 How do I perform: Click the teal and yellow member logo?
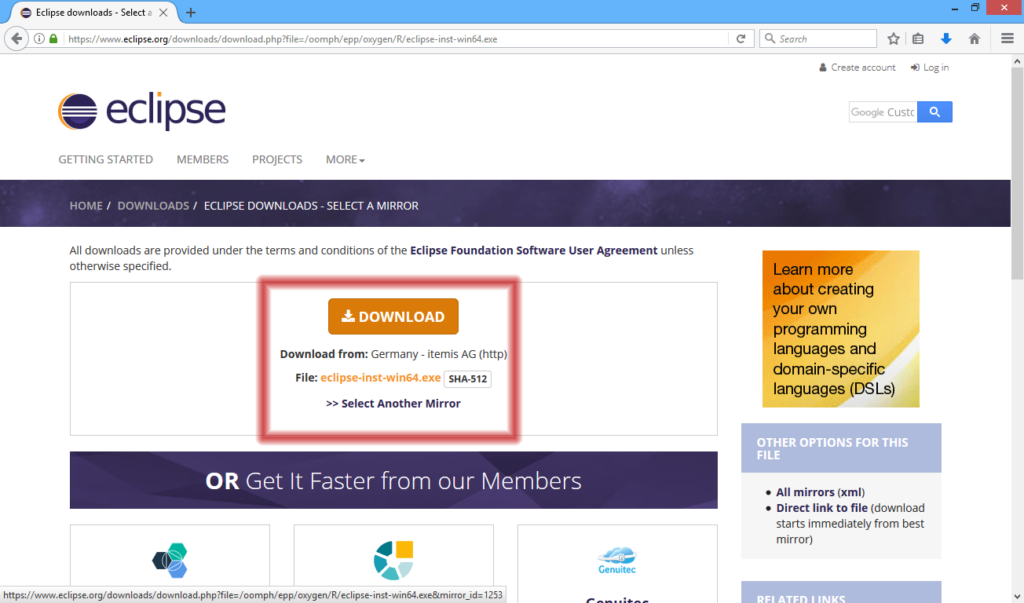pyautogui.click(x=393, y=560)
